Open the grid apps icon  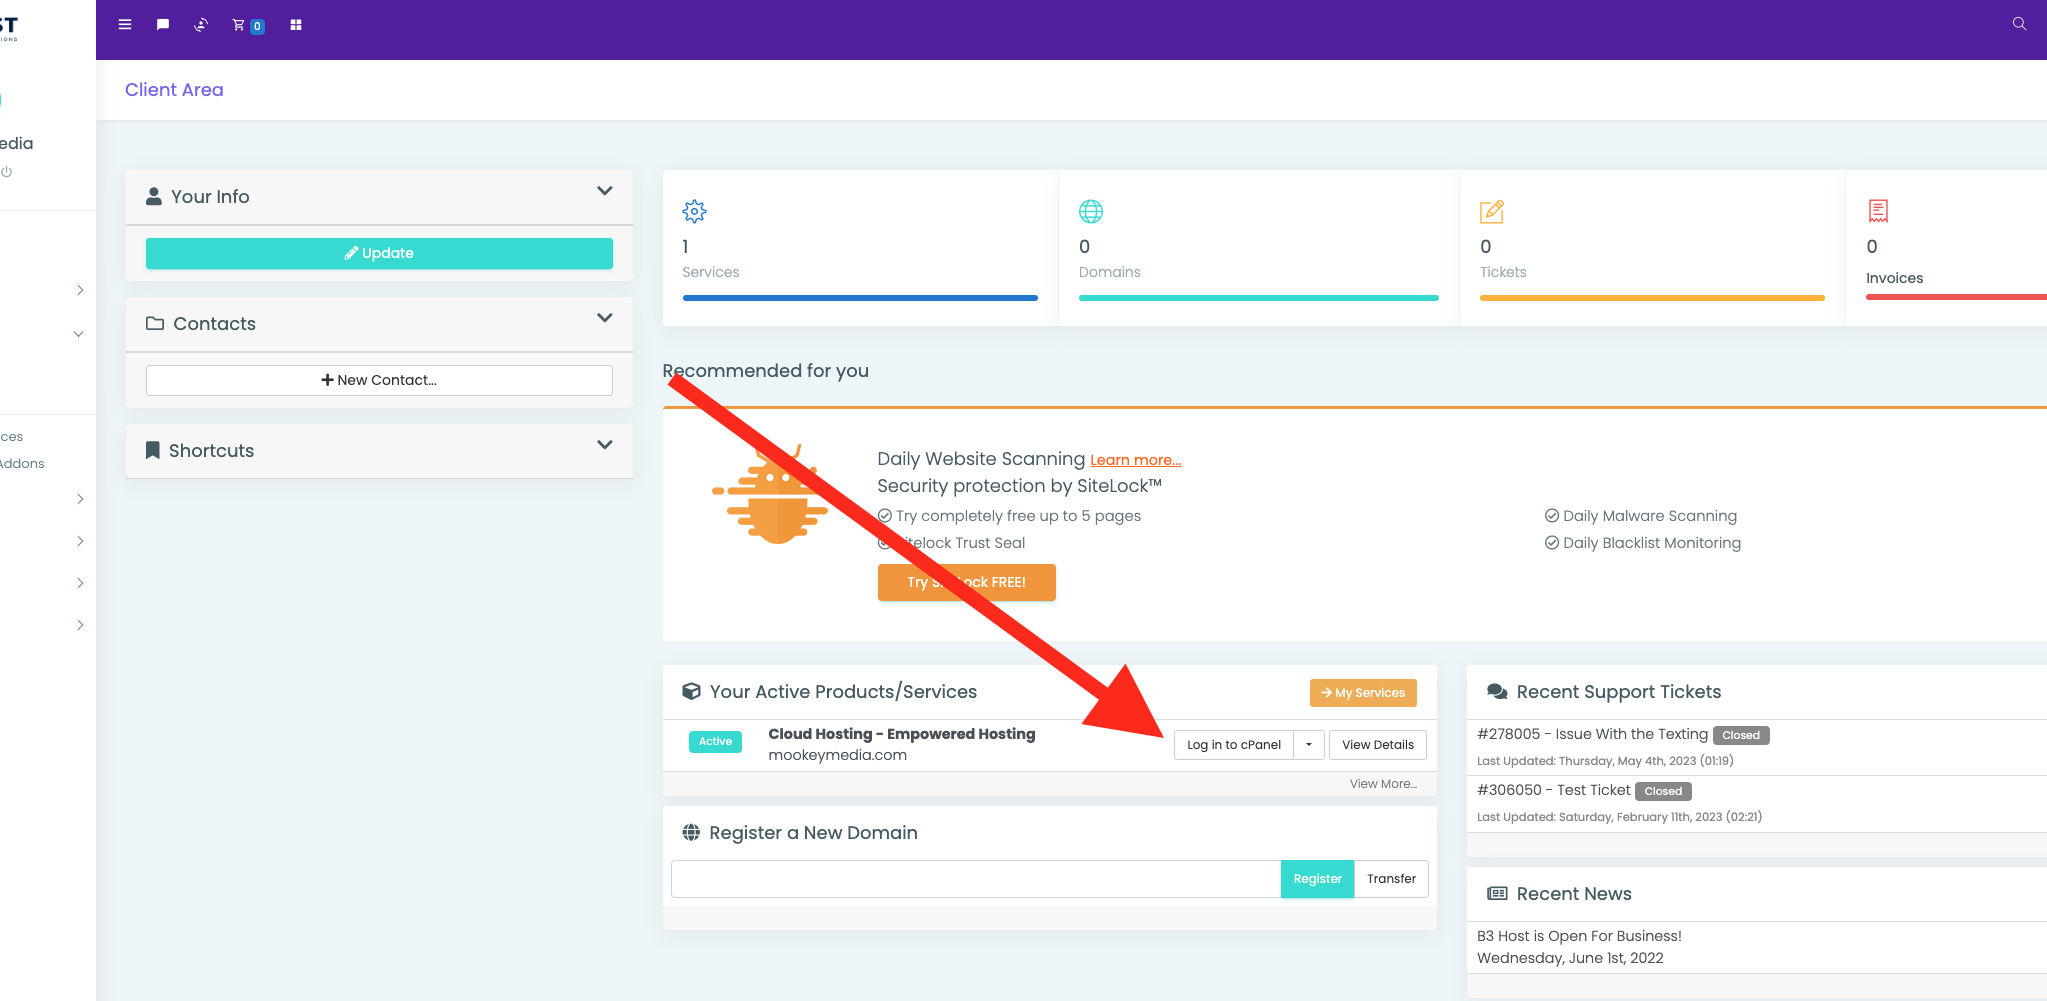point(296,25)
